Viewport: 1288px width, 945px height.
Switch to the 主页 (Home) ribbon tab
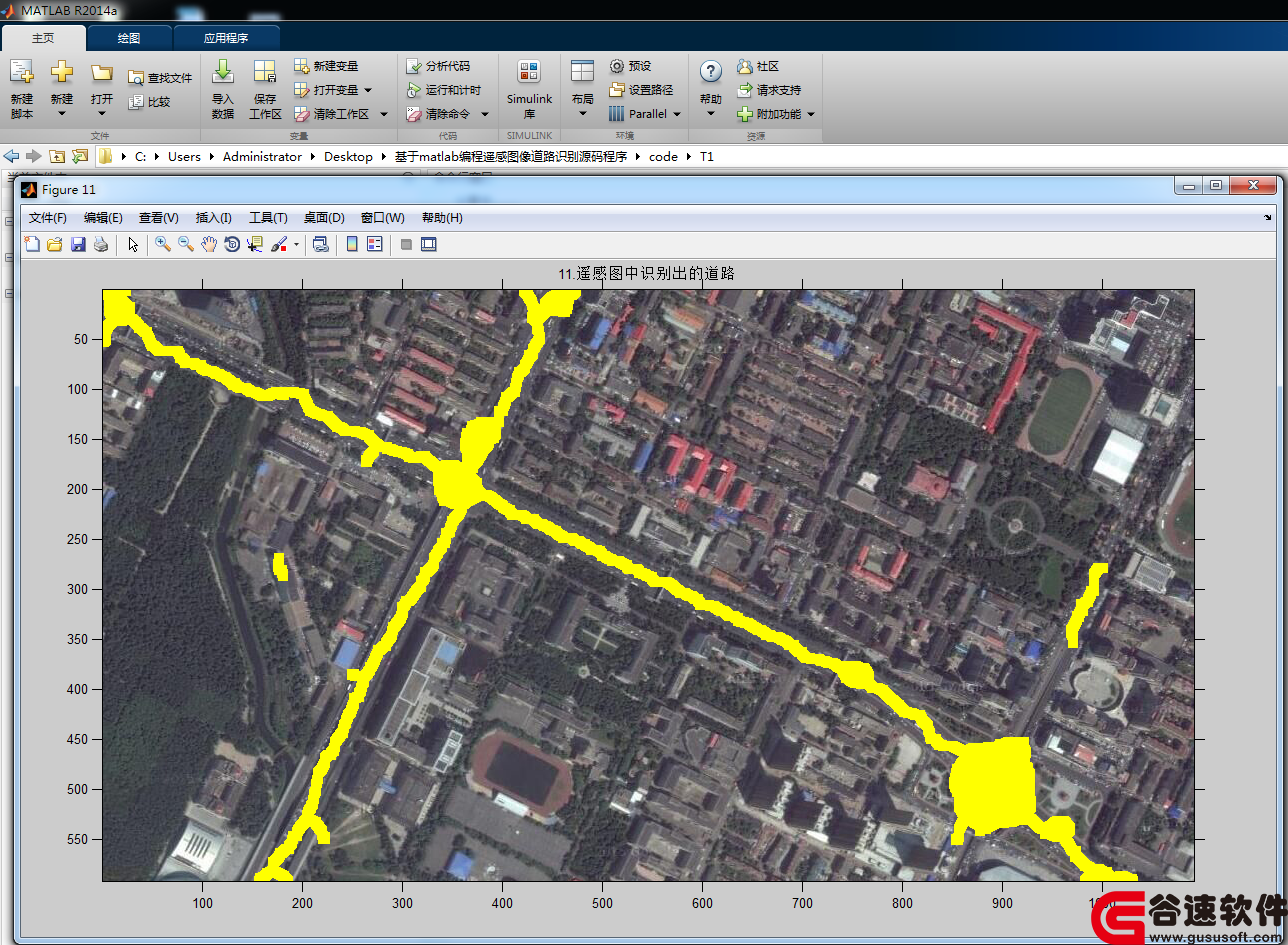pos(43,38)
